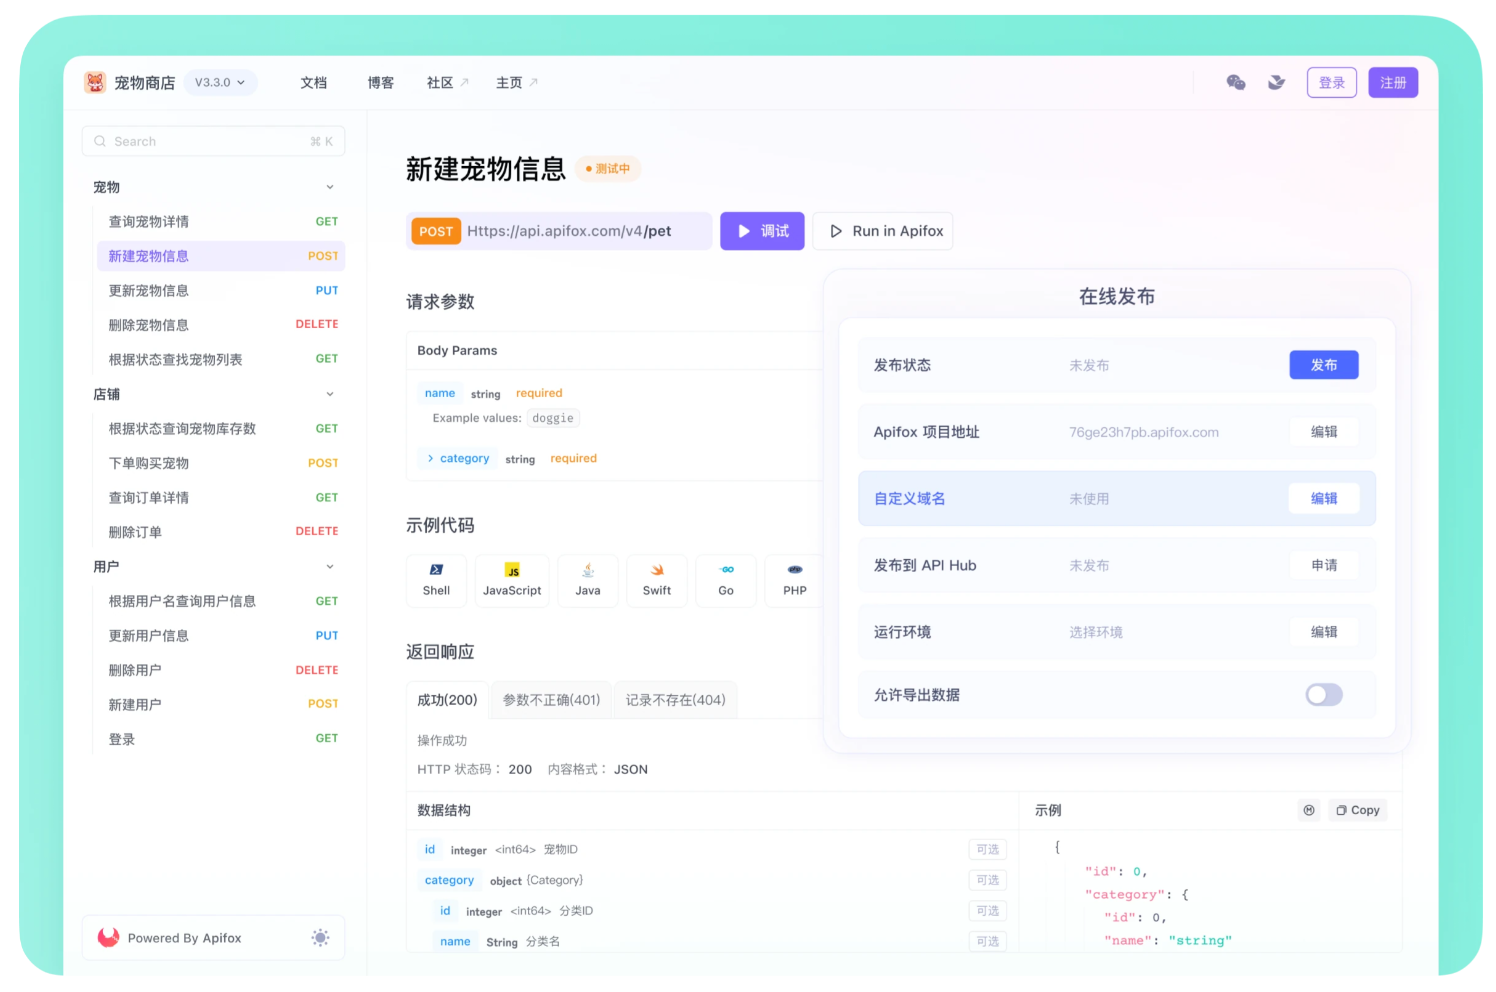Toggle the 允许导出数据 switch
1496x992 pixels.
coord(1323,694)
